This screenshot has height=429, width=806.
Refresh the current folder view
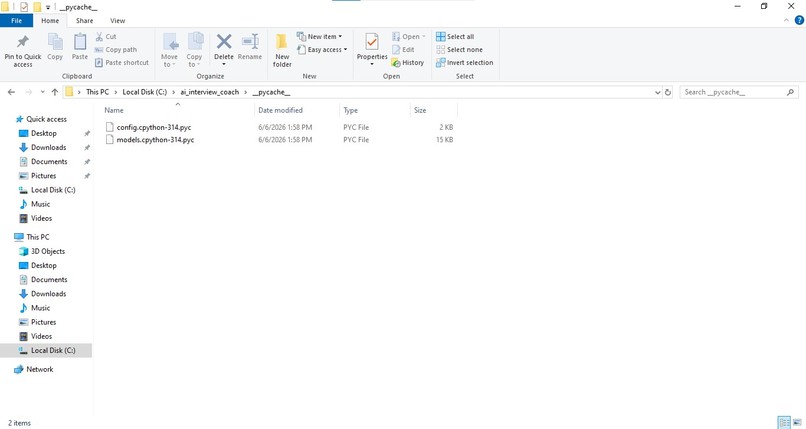[x=668, y=92]
